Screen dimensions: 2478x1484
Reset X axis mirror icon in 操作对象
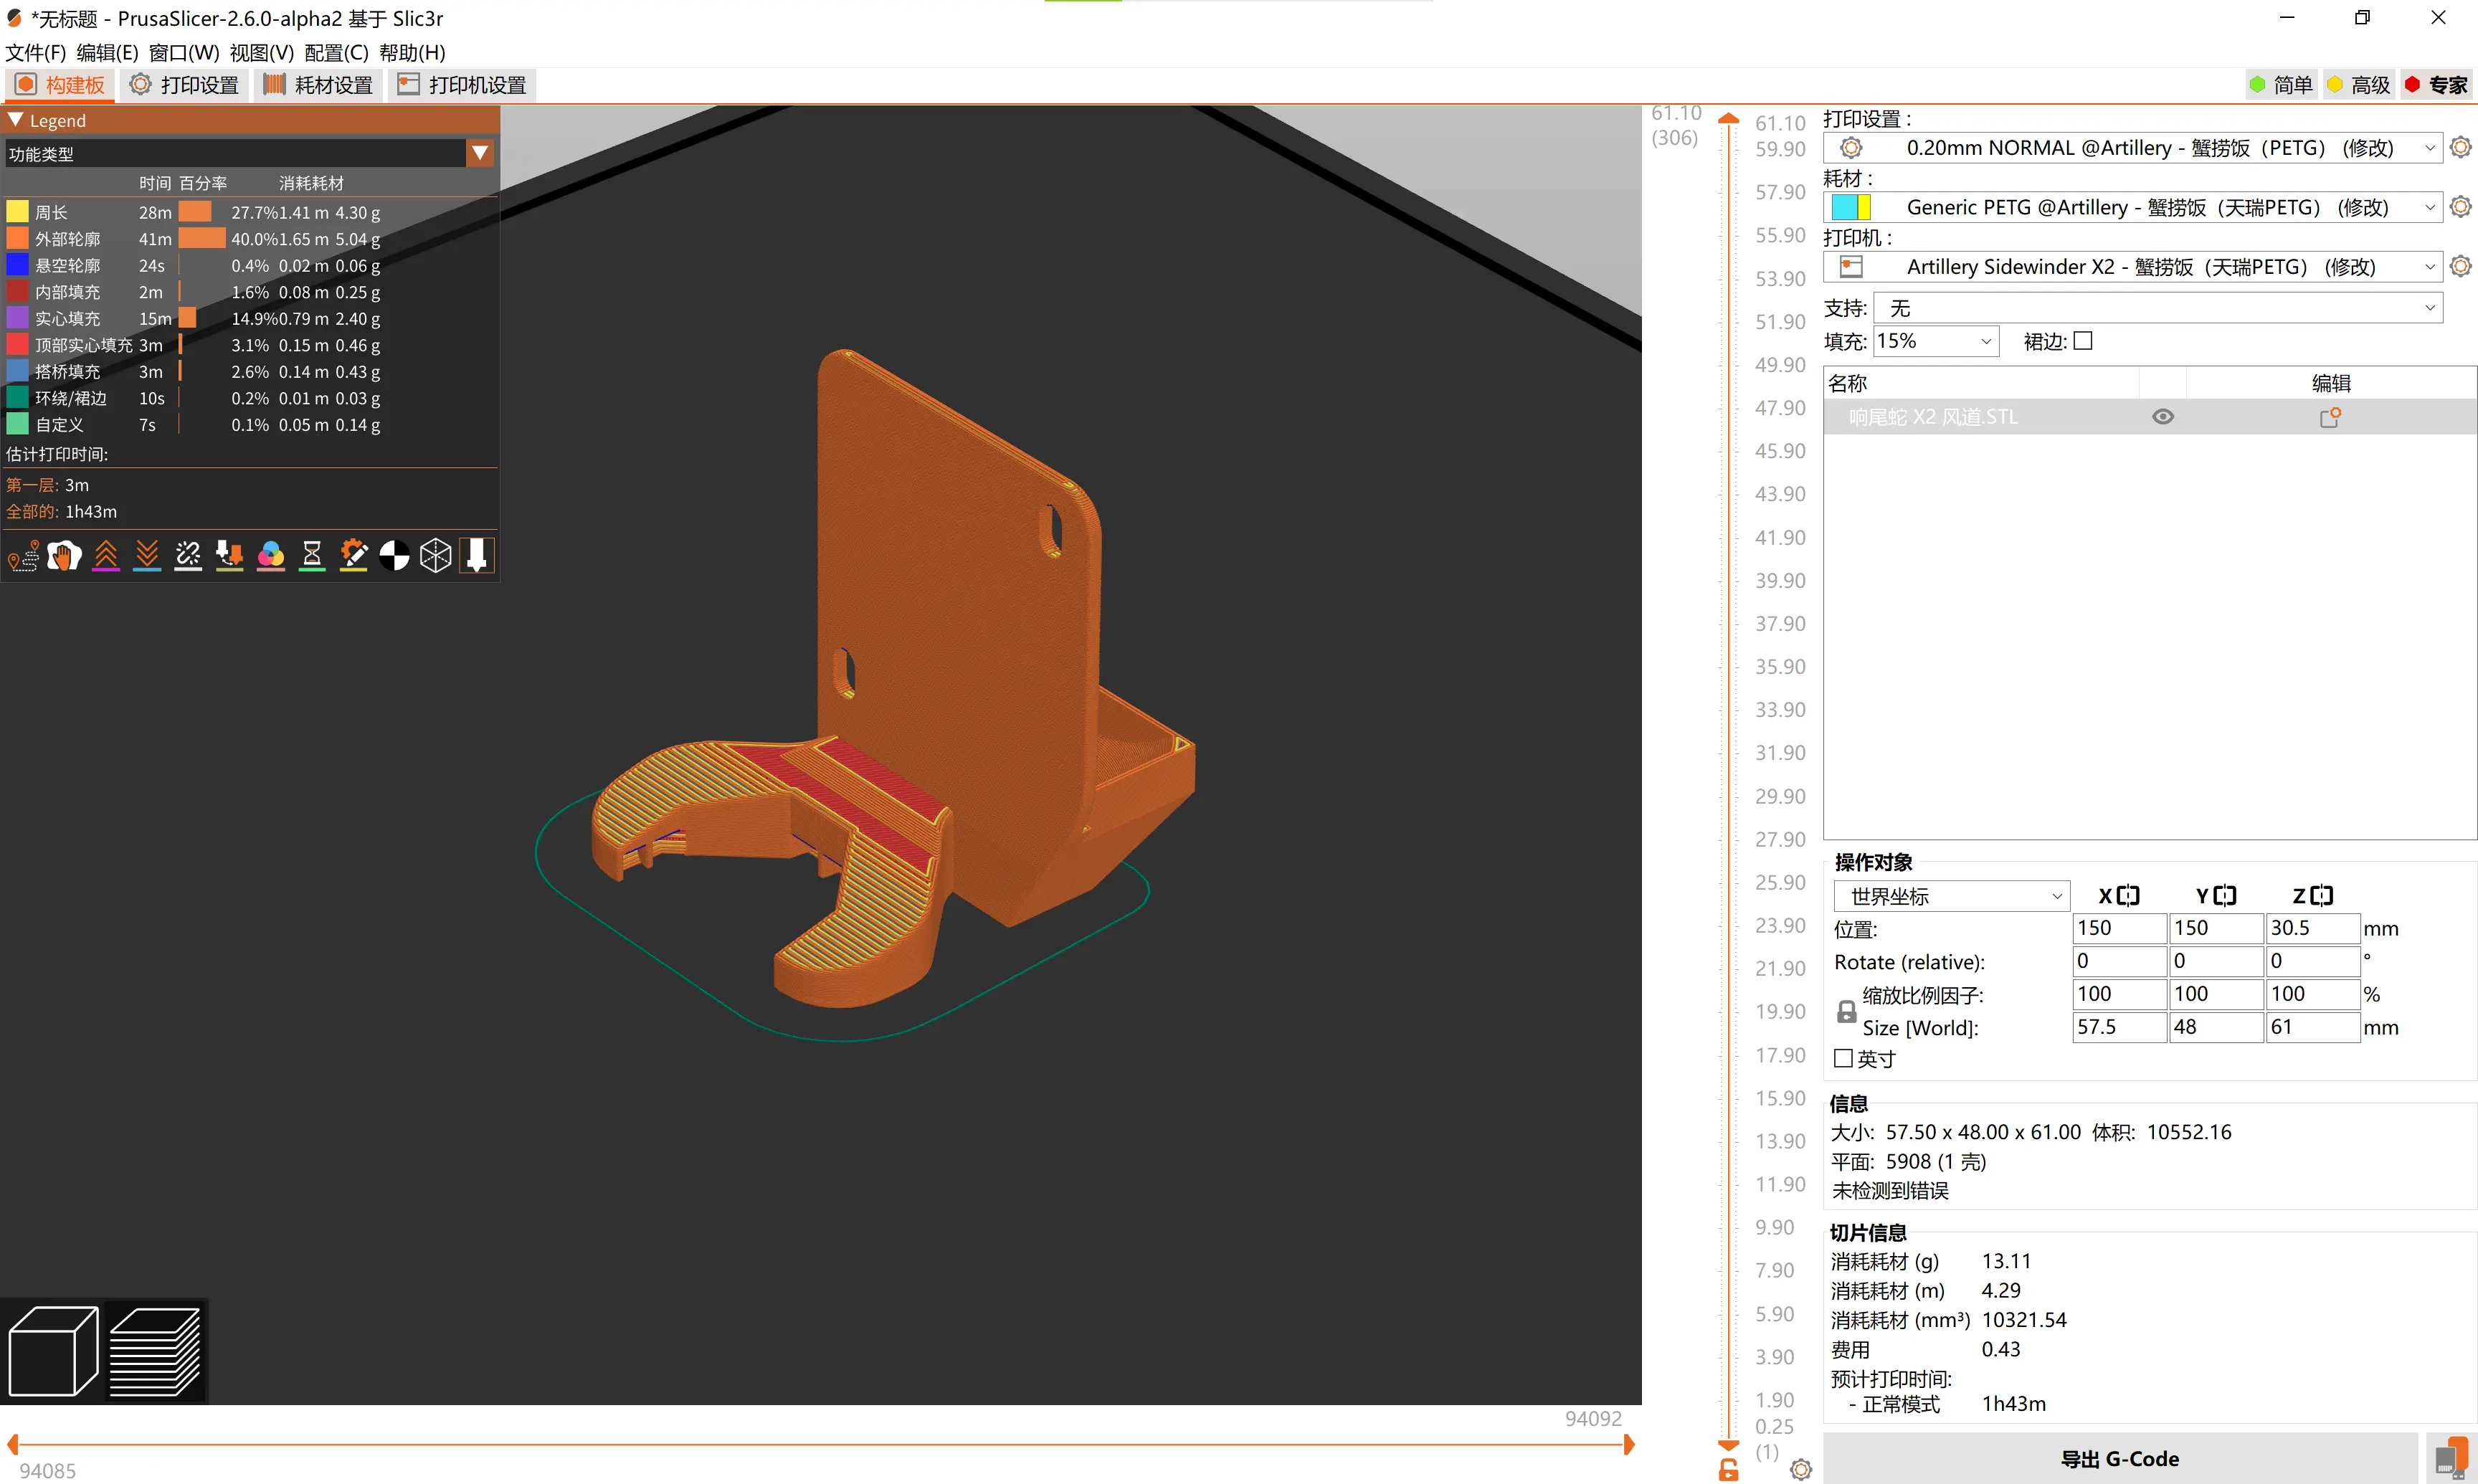2128,896
